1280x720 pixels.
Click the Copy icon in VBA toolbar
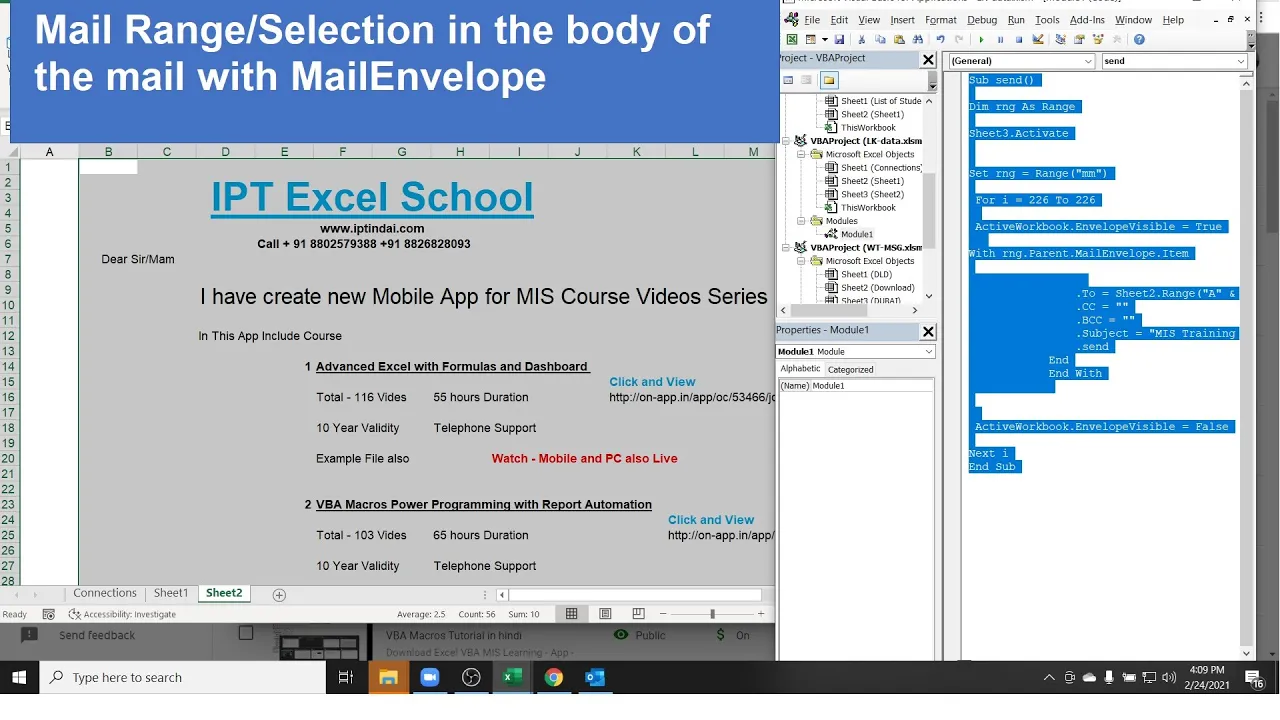880,40
